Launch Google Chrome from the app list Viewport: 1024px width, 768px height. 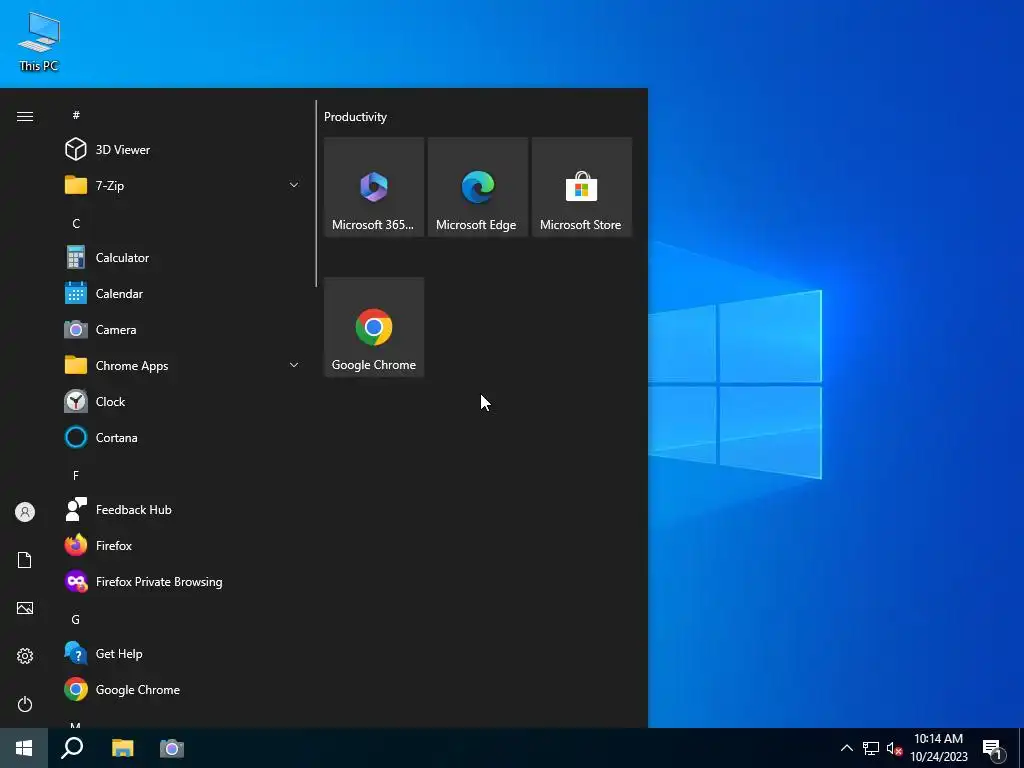click(x=183, y=690)
